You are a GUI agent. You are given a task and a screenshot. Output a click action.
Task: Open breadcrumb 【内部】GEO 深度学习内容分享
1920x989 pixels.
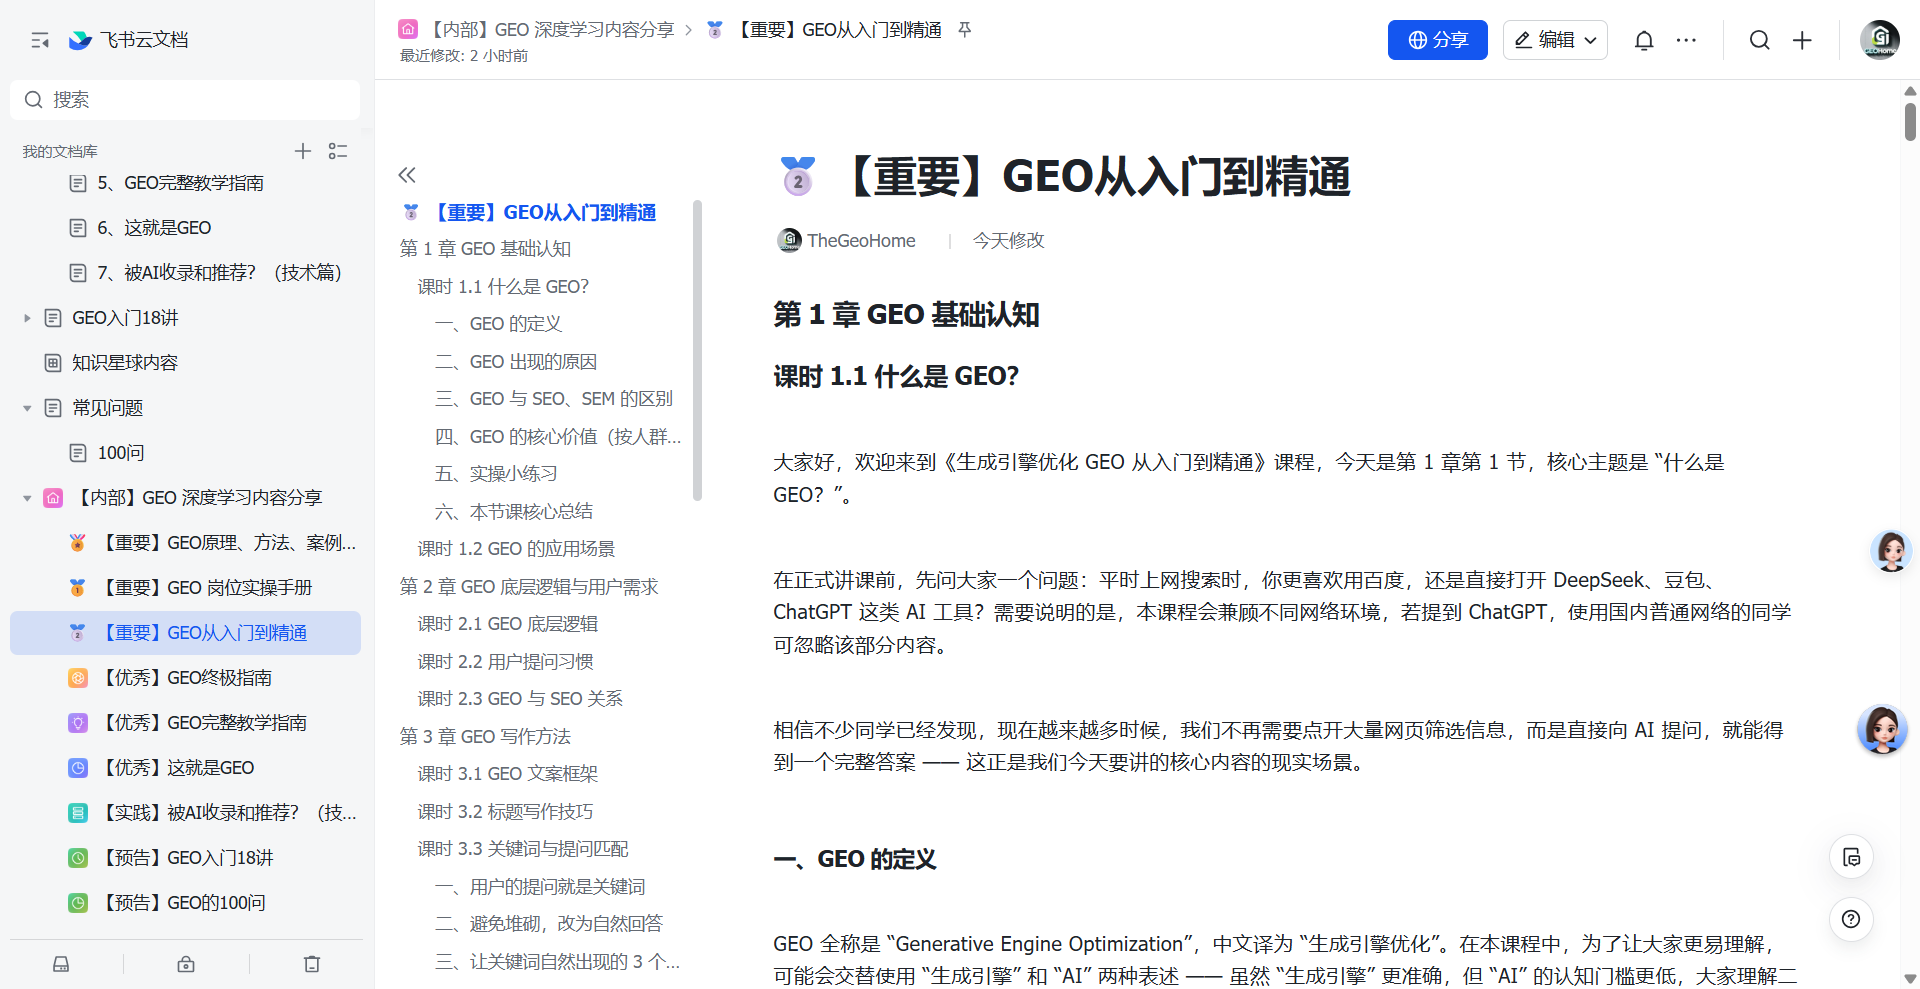[552, 30]
